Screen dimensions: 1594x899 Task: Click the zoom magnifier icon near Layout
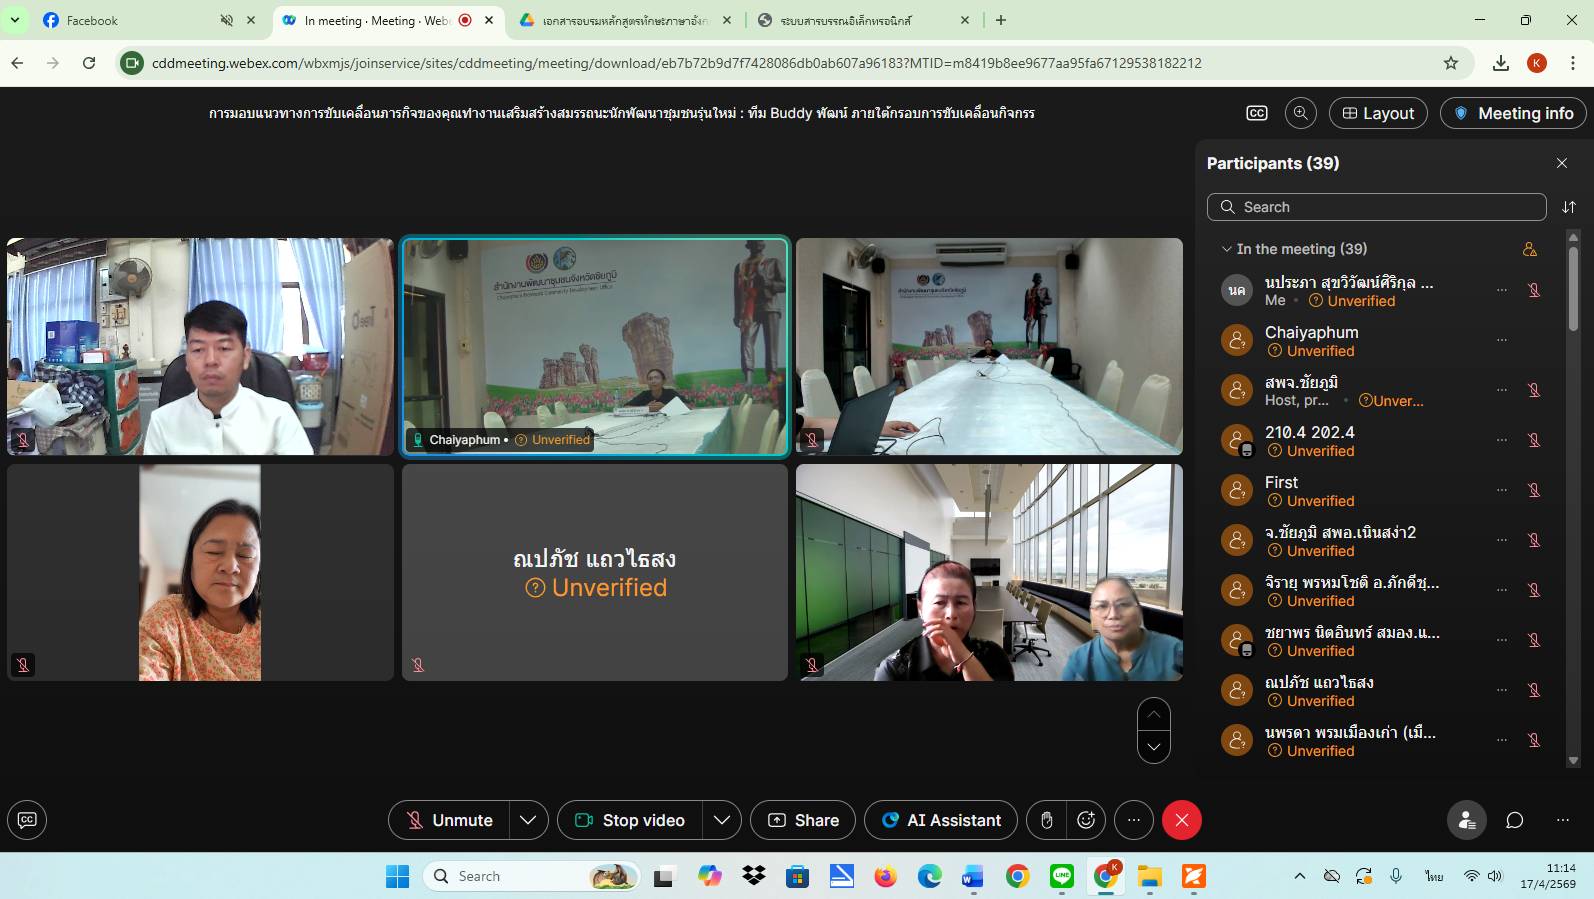(1300, 113)
